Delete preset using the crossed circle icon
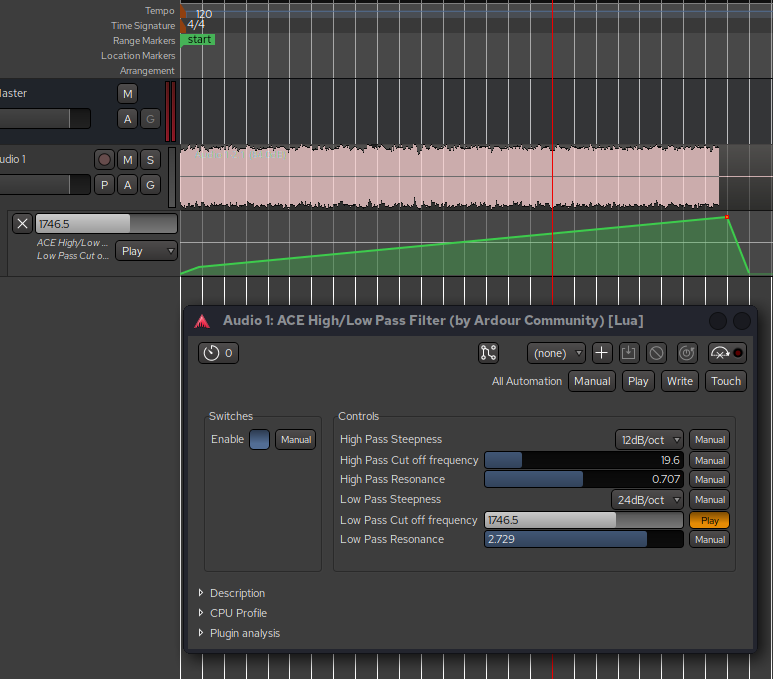Image resolution: width=773 pixels, height=679 pixels. (x=657, y=353)
